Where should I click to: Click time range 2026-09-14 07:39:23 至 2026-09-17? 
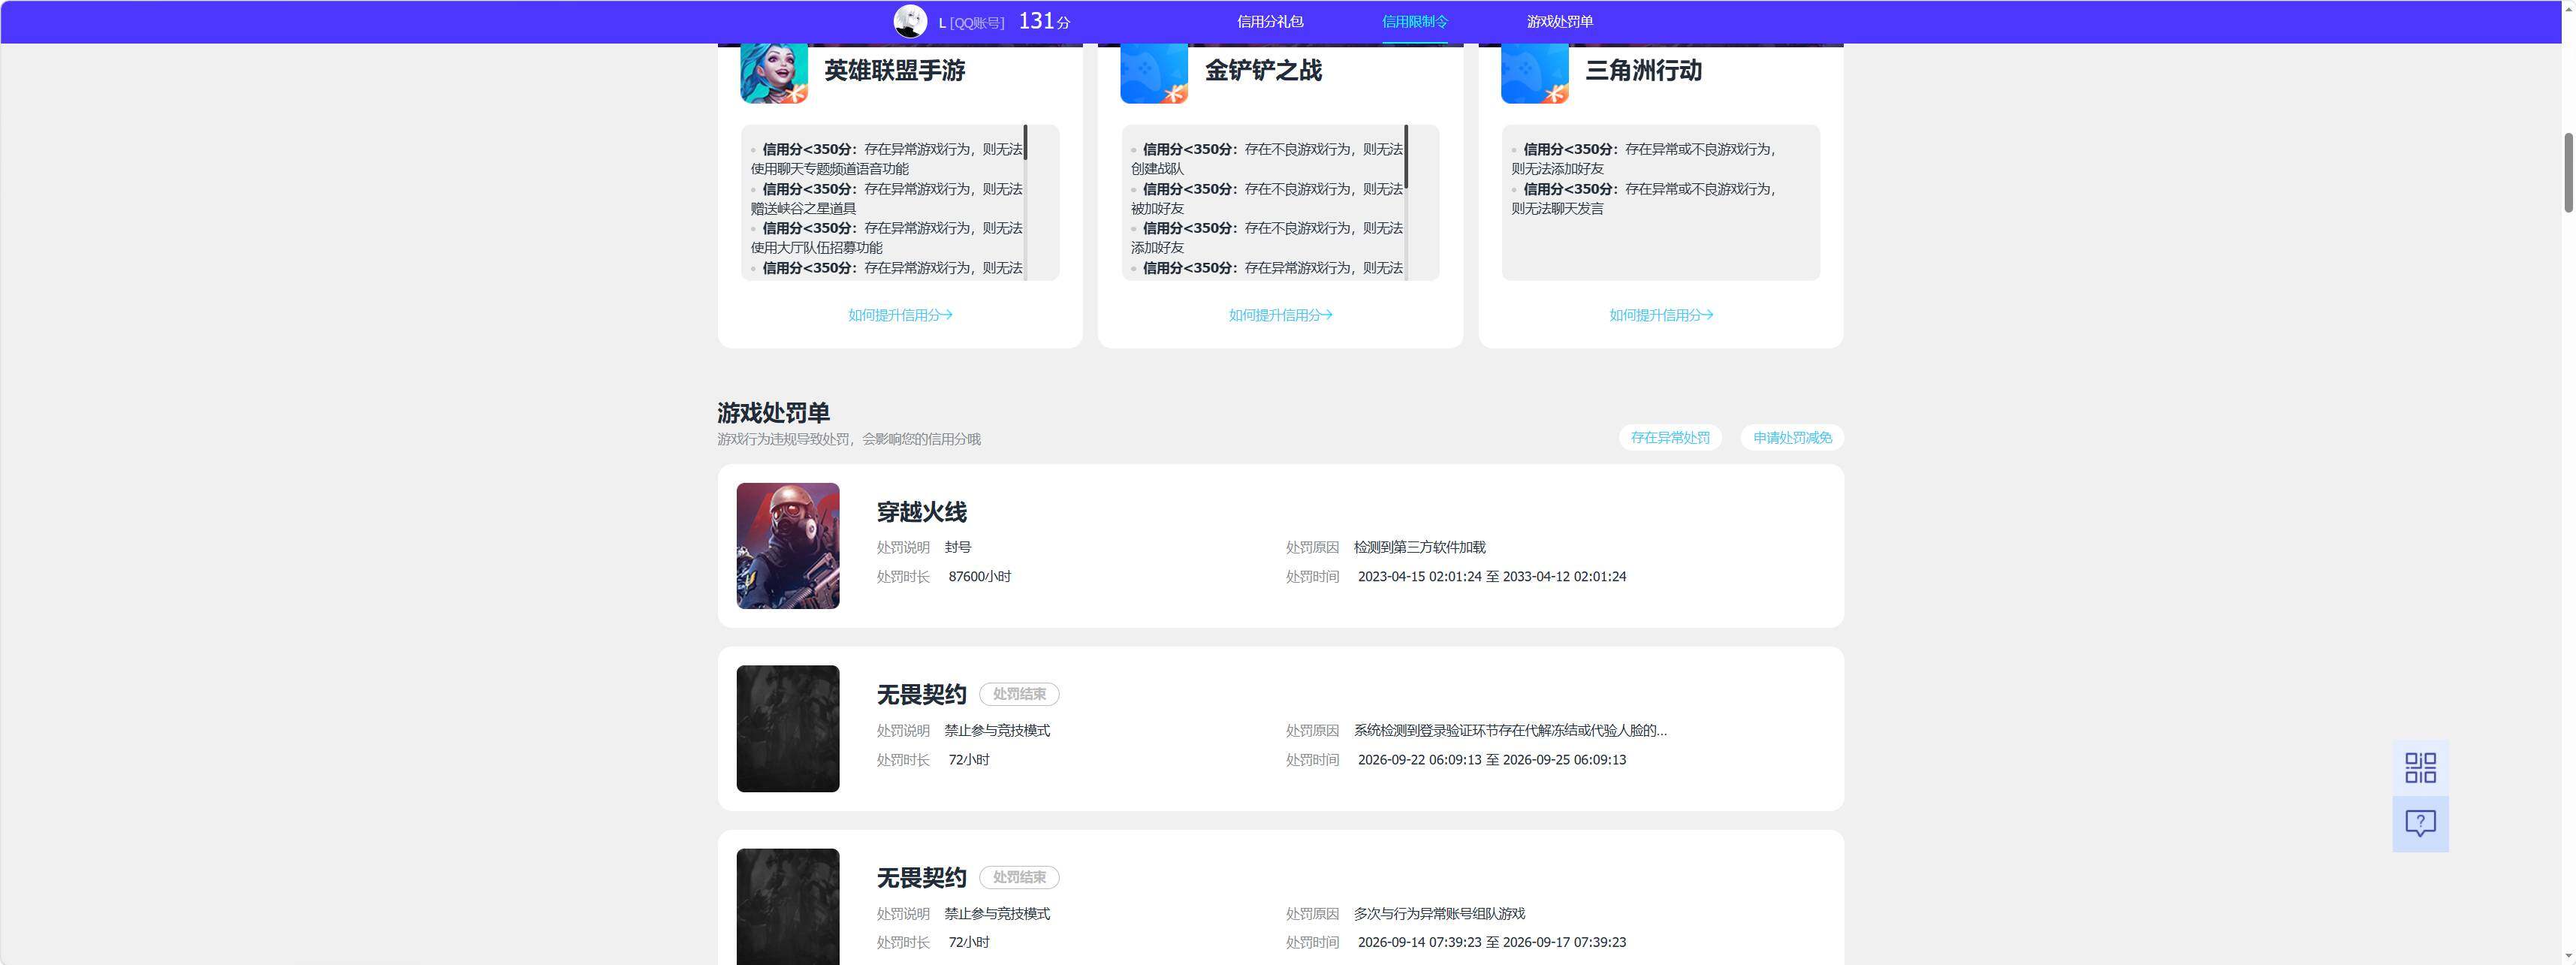click(x=1492, y=942)
